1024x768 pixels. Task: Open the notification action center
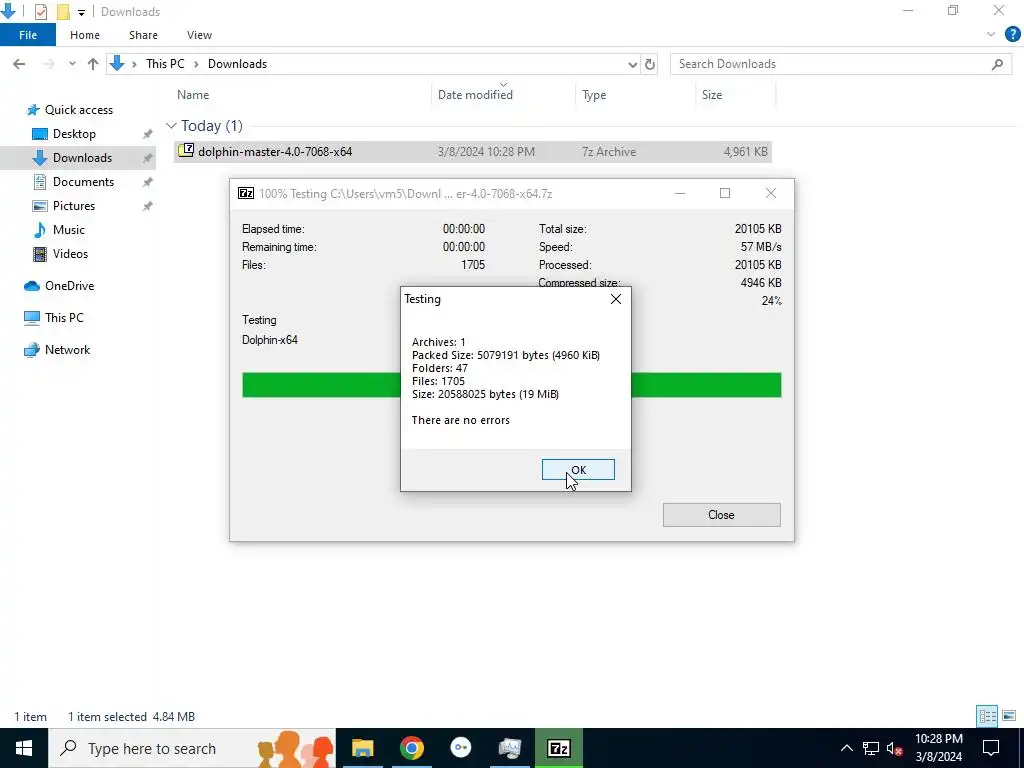tap(991, 748)
